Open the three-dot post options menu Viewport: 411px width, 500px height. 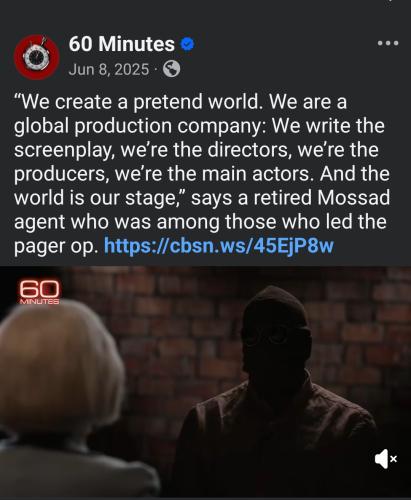388,43
